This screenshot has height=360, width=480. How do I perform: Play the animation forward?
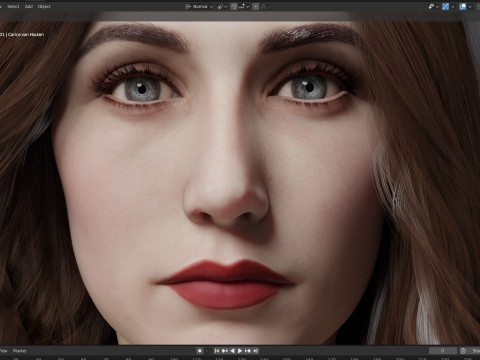pos(240,351)
